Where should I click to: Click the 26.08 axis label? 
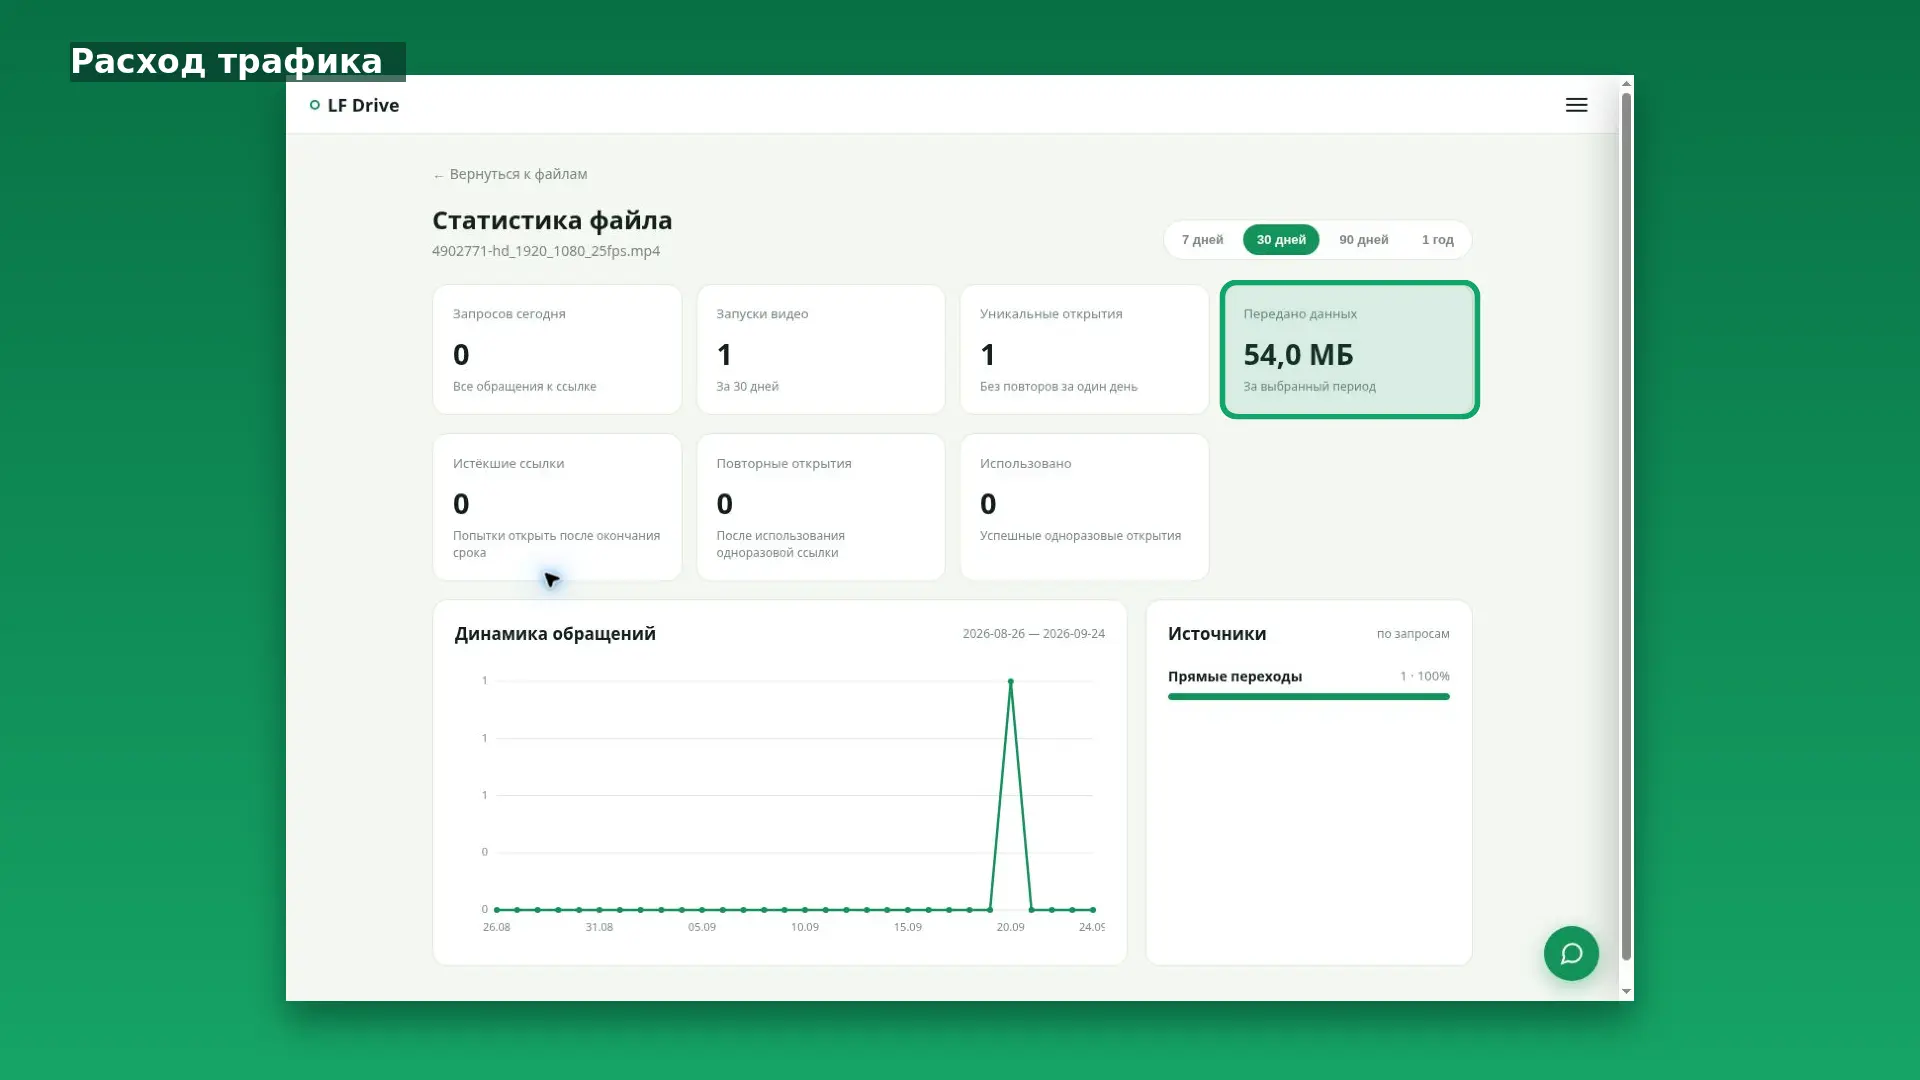coord(496,927)
